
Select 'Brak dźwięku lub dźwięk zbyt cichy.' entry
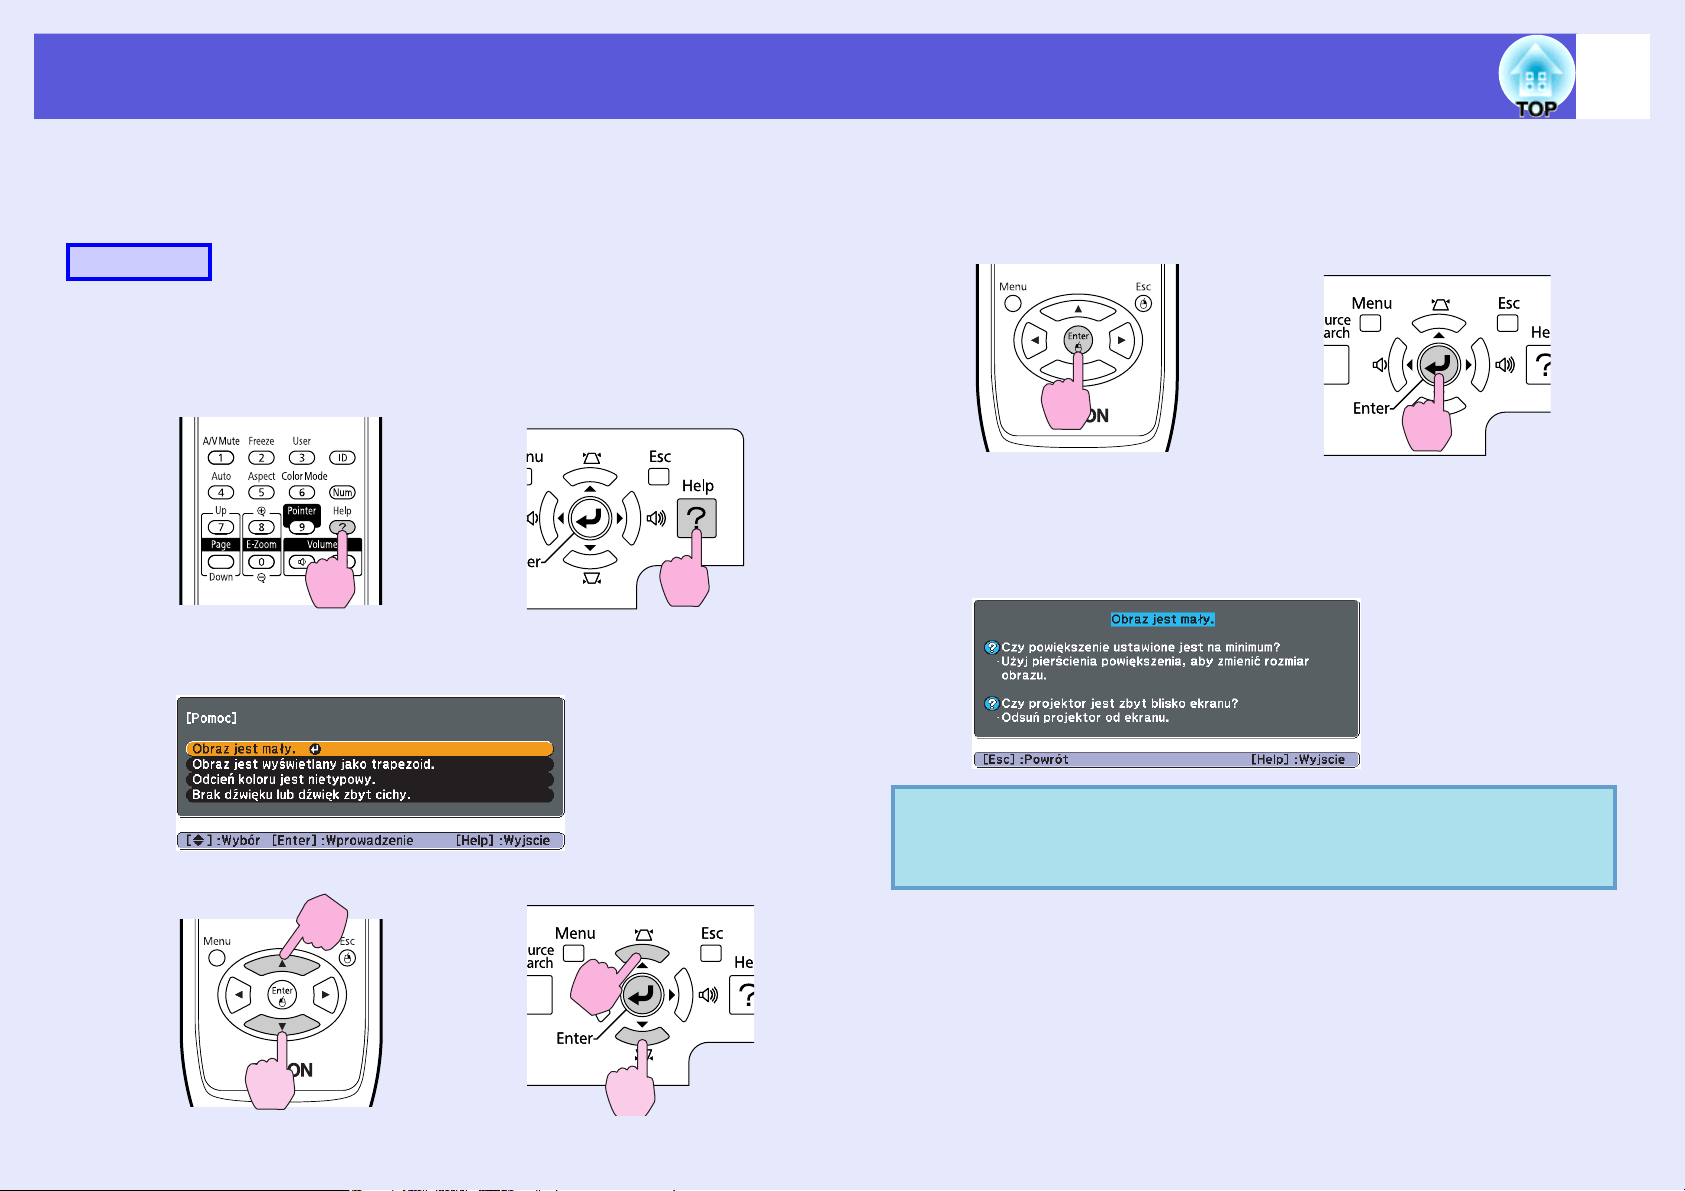(x=369, y=795)
